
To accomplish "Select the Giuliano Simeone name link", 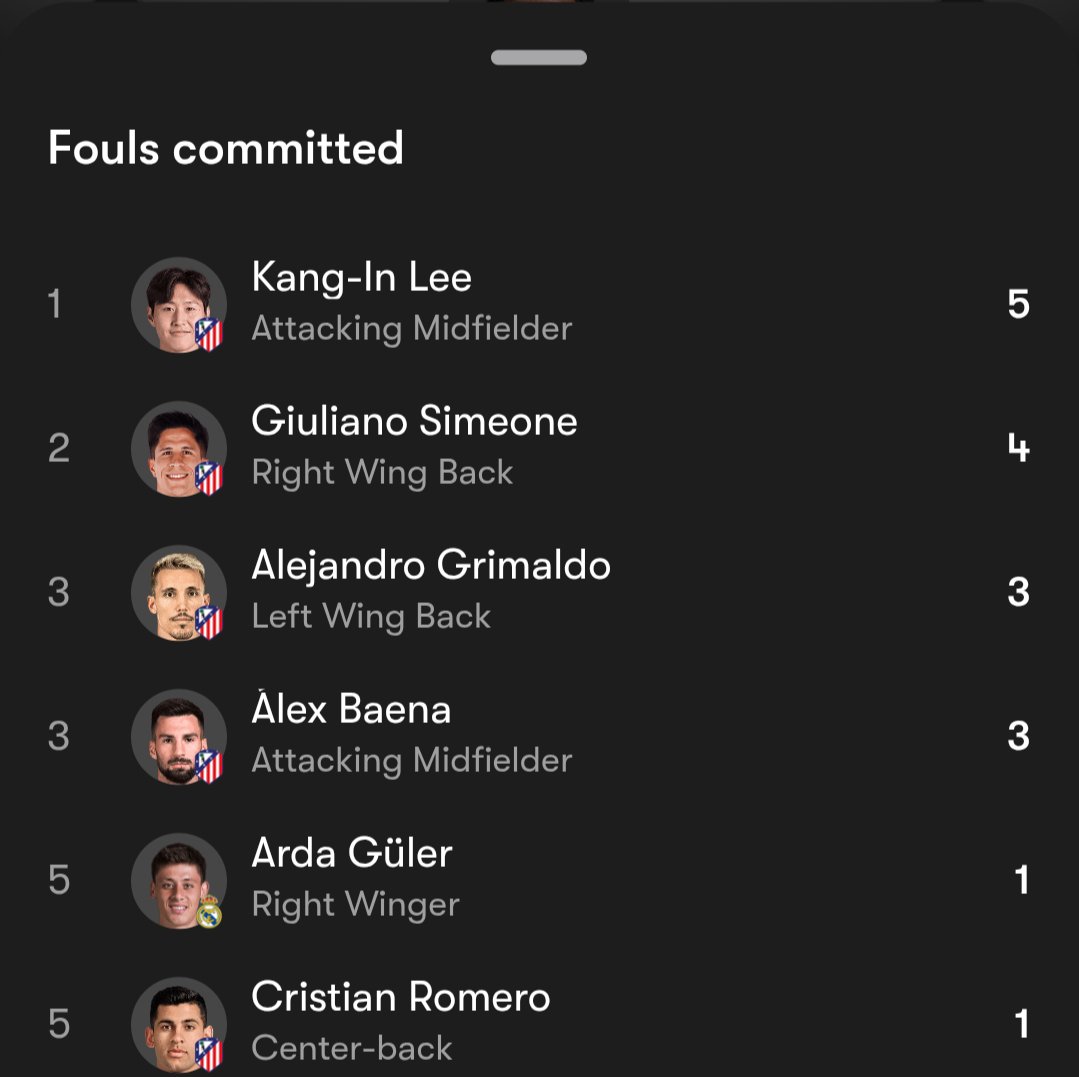I will coord(414,420).
